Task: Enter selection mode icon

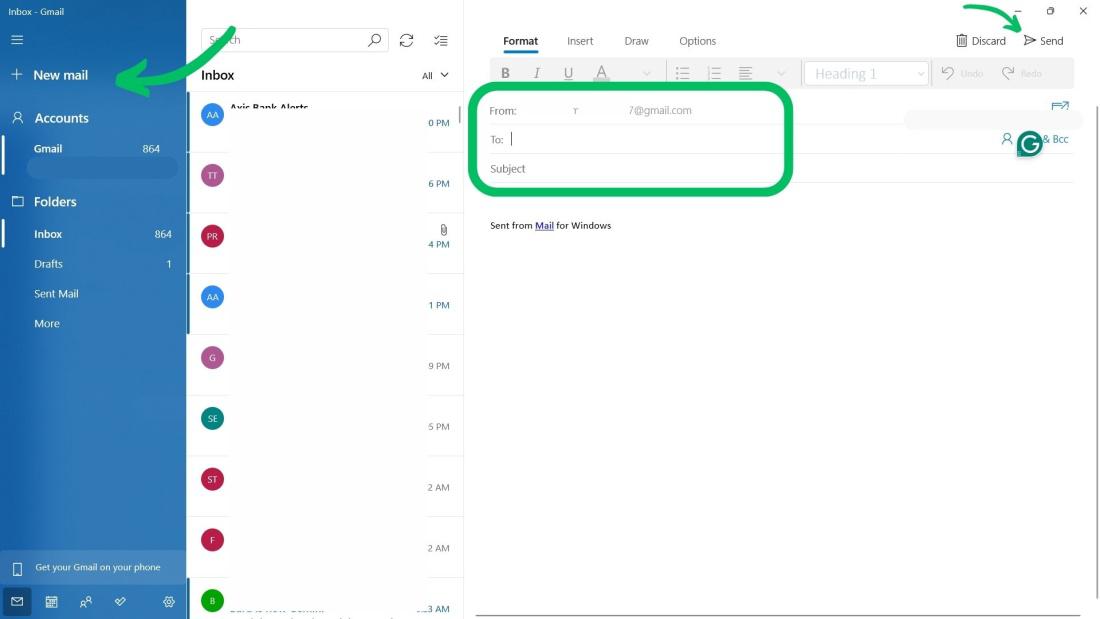Action: (x=441, y=40)
